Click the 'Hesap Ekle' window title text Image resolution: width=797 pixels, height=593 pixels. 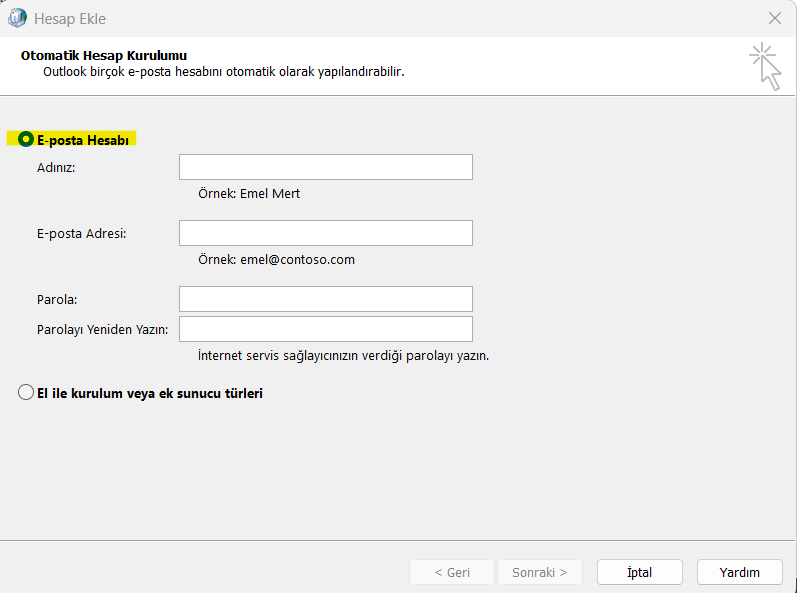coord(70,19)
